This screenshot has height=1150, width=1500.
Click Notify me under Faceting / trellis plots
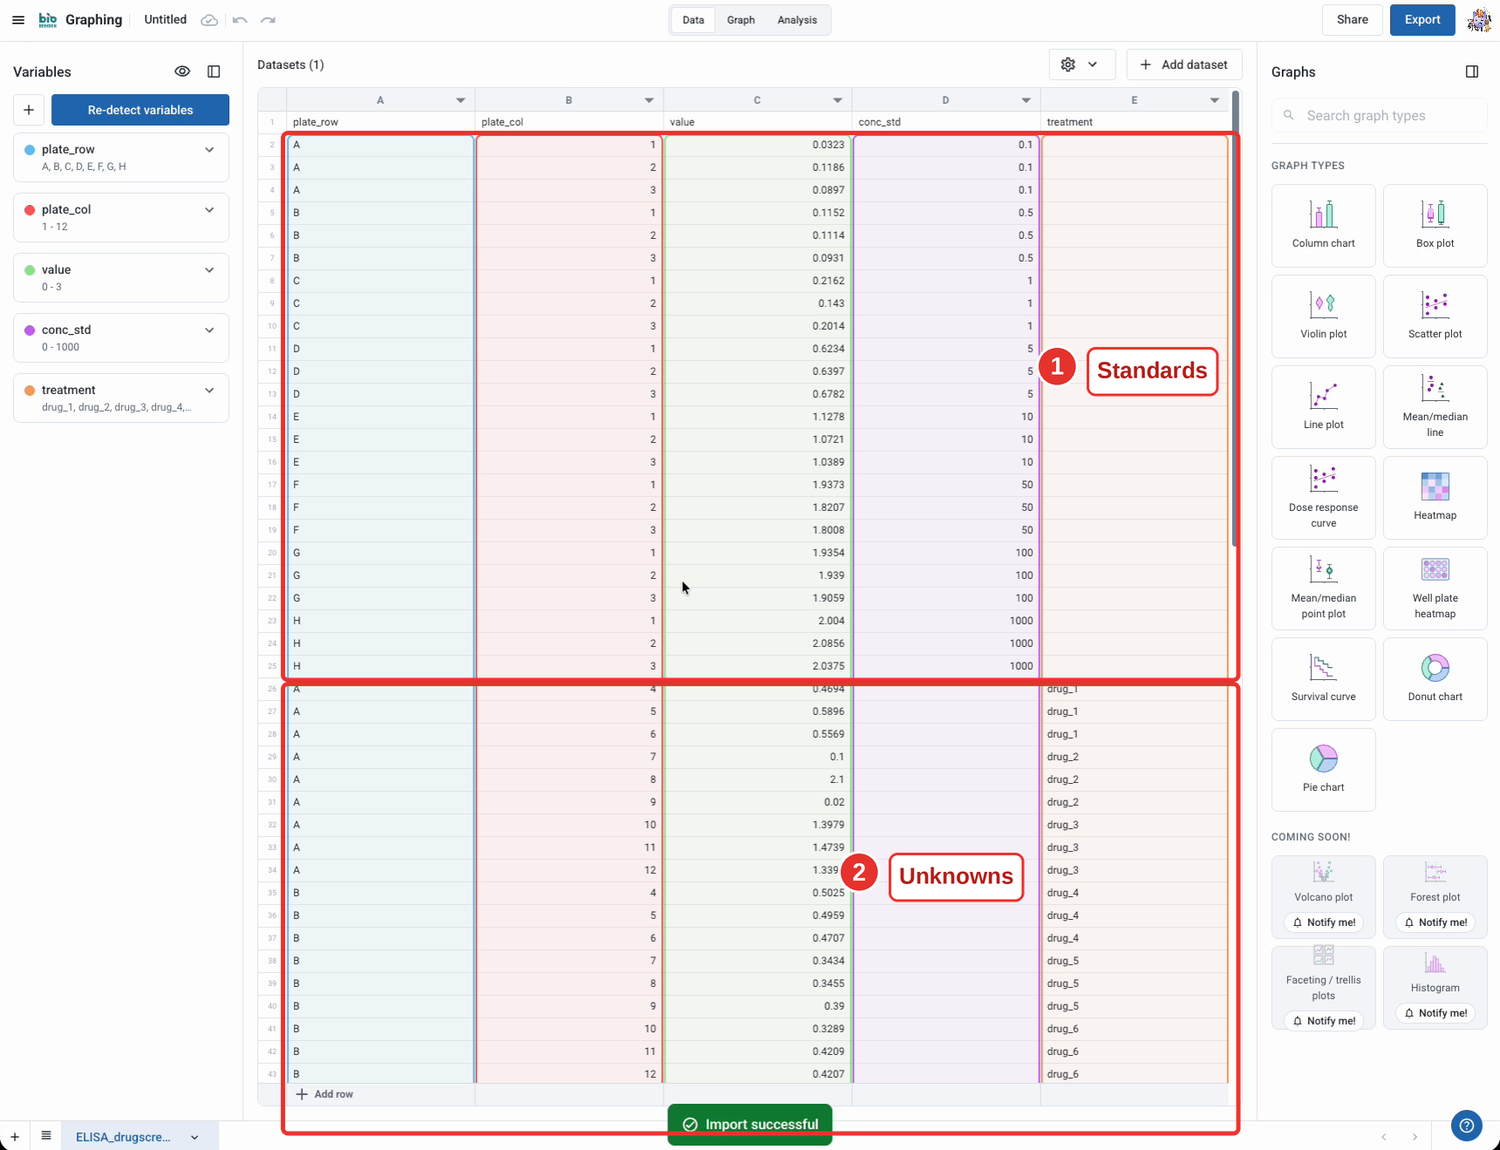(x=1324, y=1020)
